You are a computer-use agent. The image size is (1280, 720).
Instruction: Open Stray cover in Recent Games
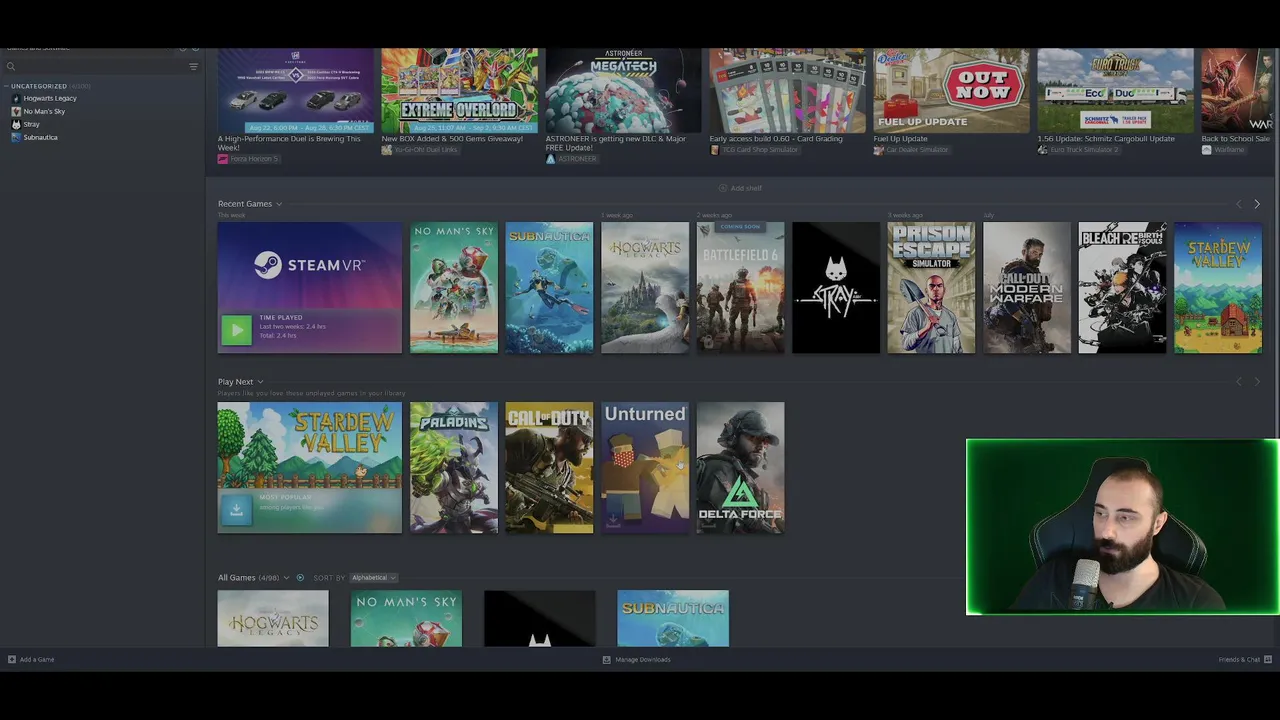pyautogui.click(x=836, y=288)
